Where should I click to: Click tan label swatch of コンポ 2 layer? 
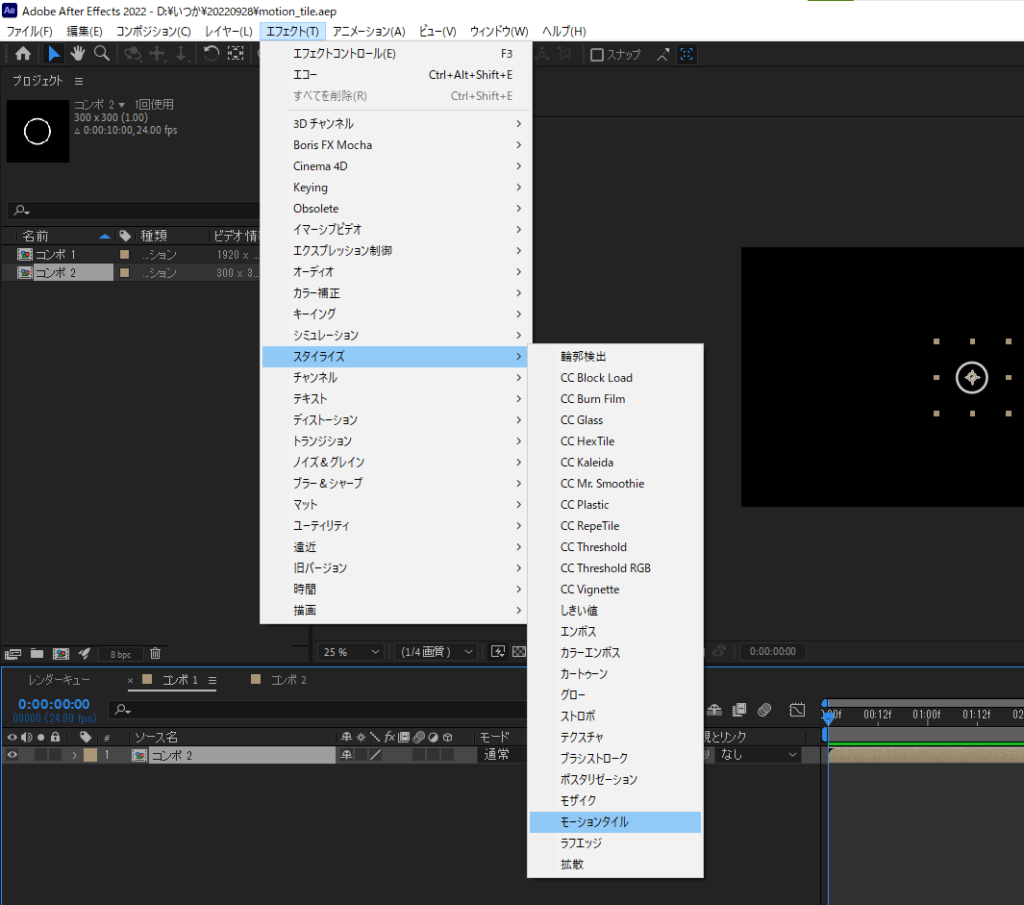pyautogui.click(x=90, y=755)
